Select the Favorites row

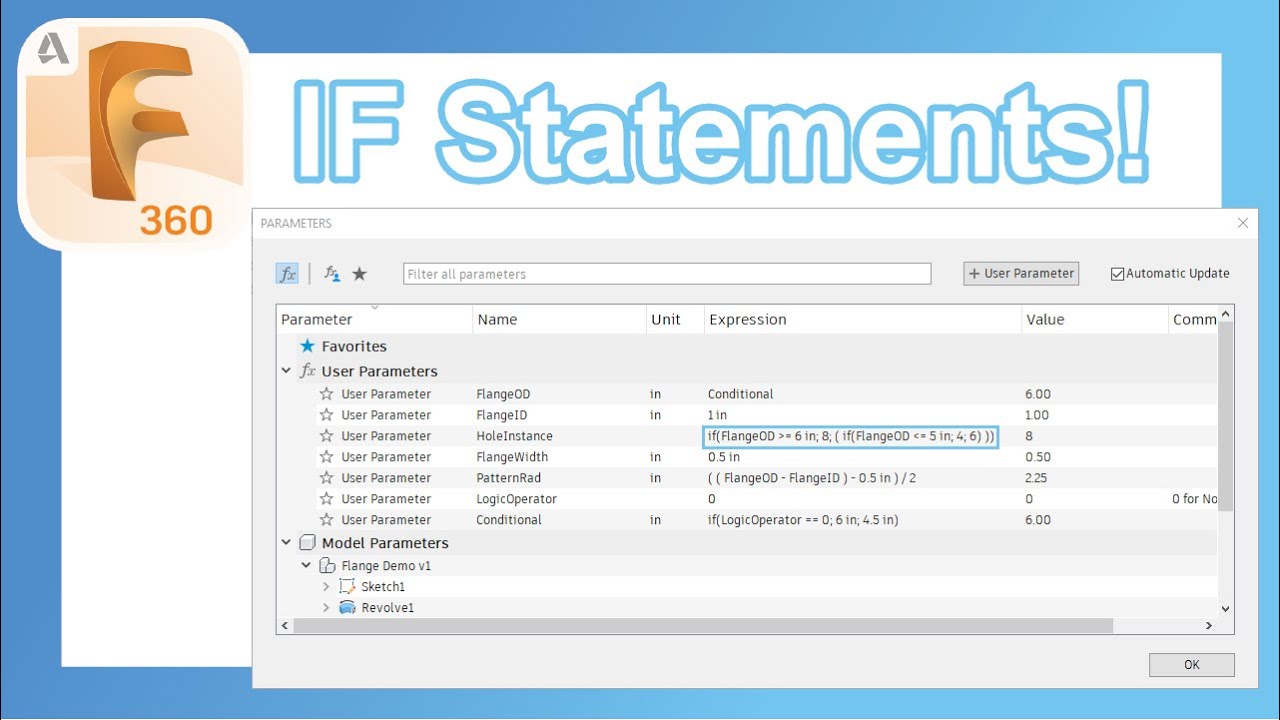coord(747,346)
